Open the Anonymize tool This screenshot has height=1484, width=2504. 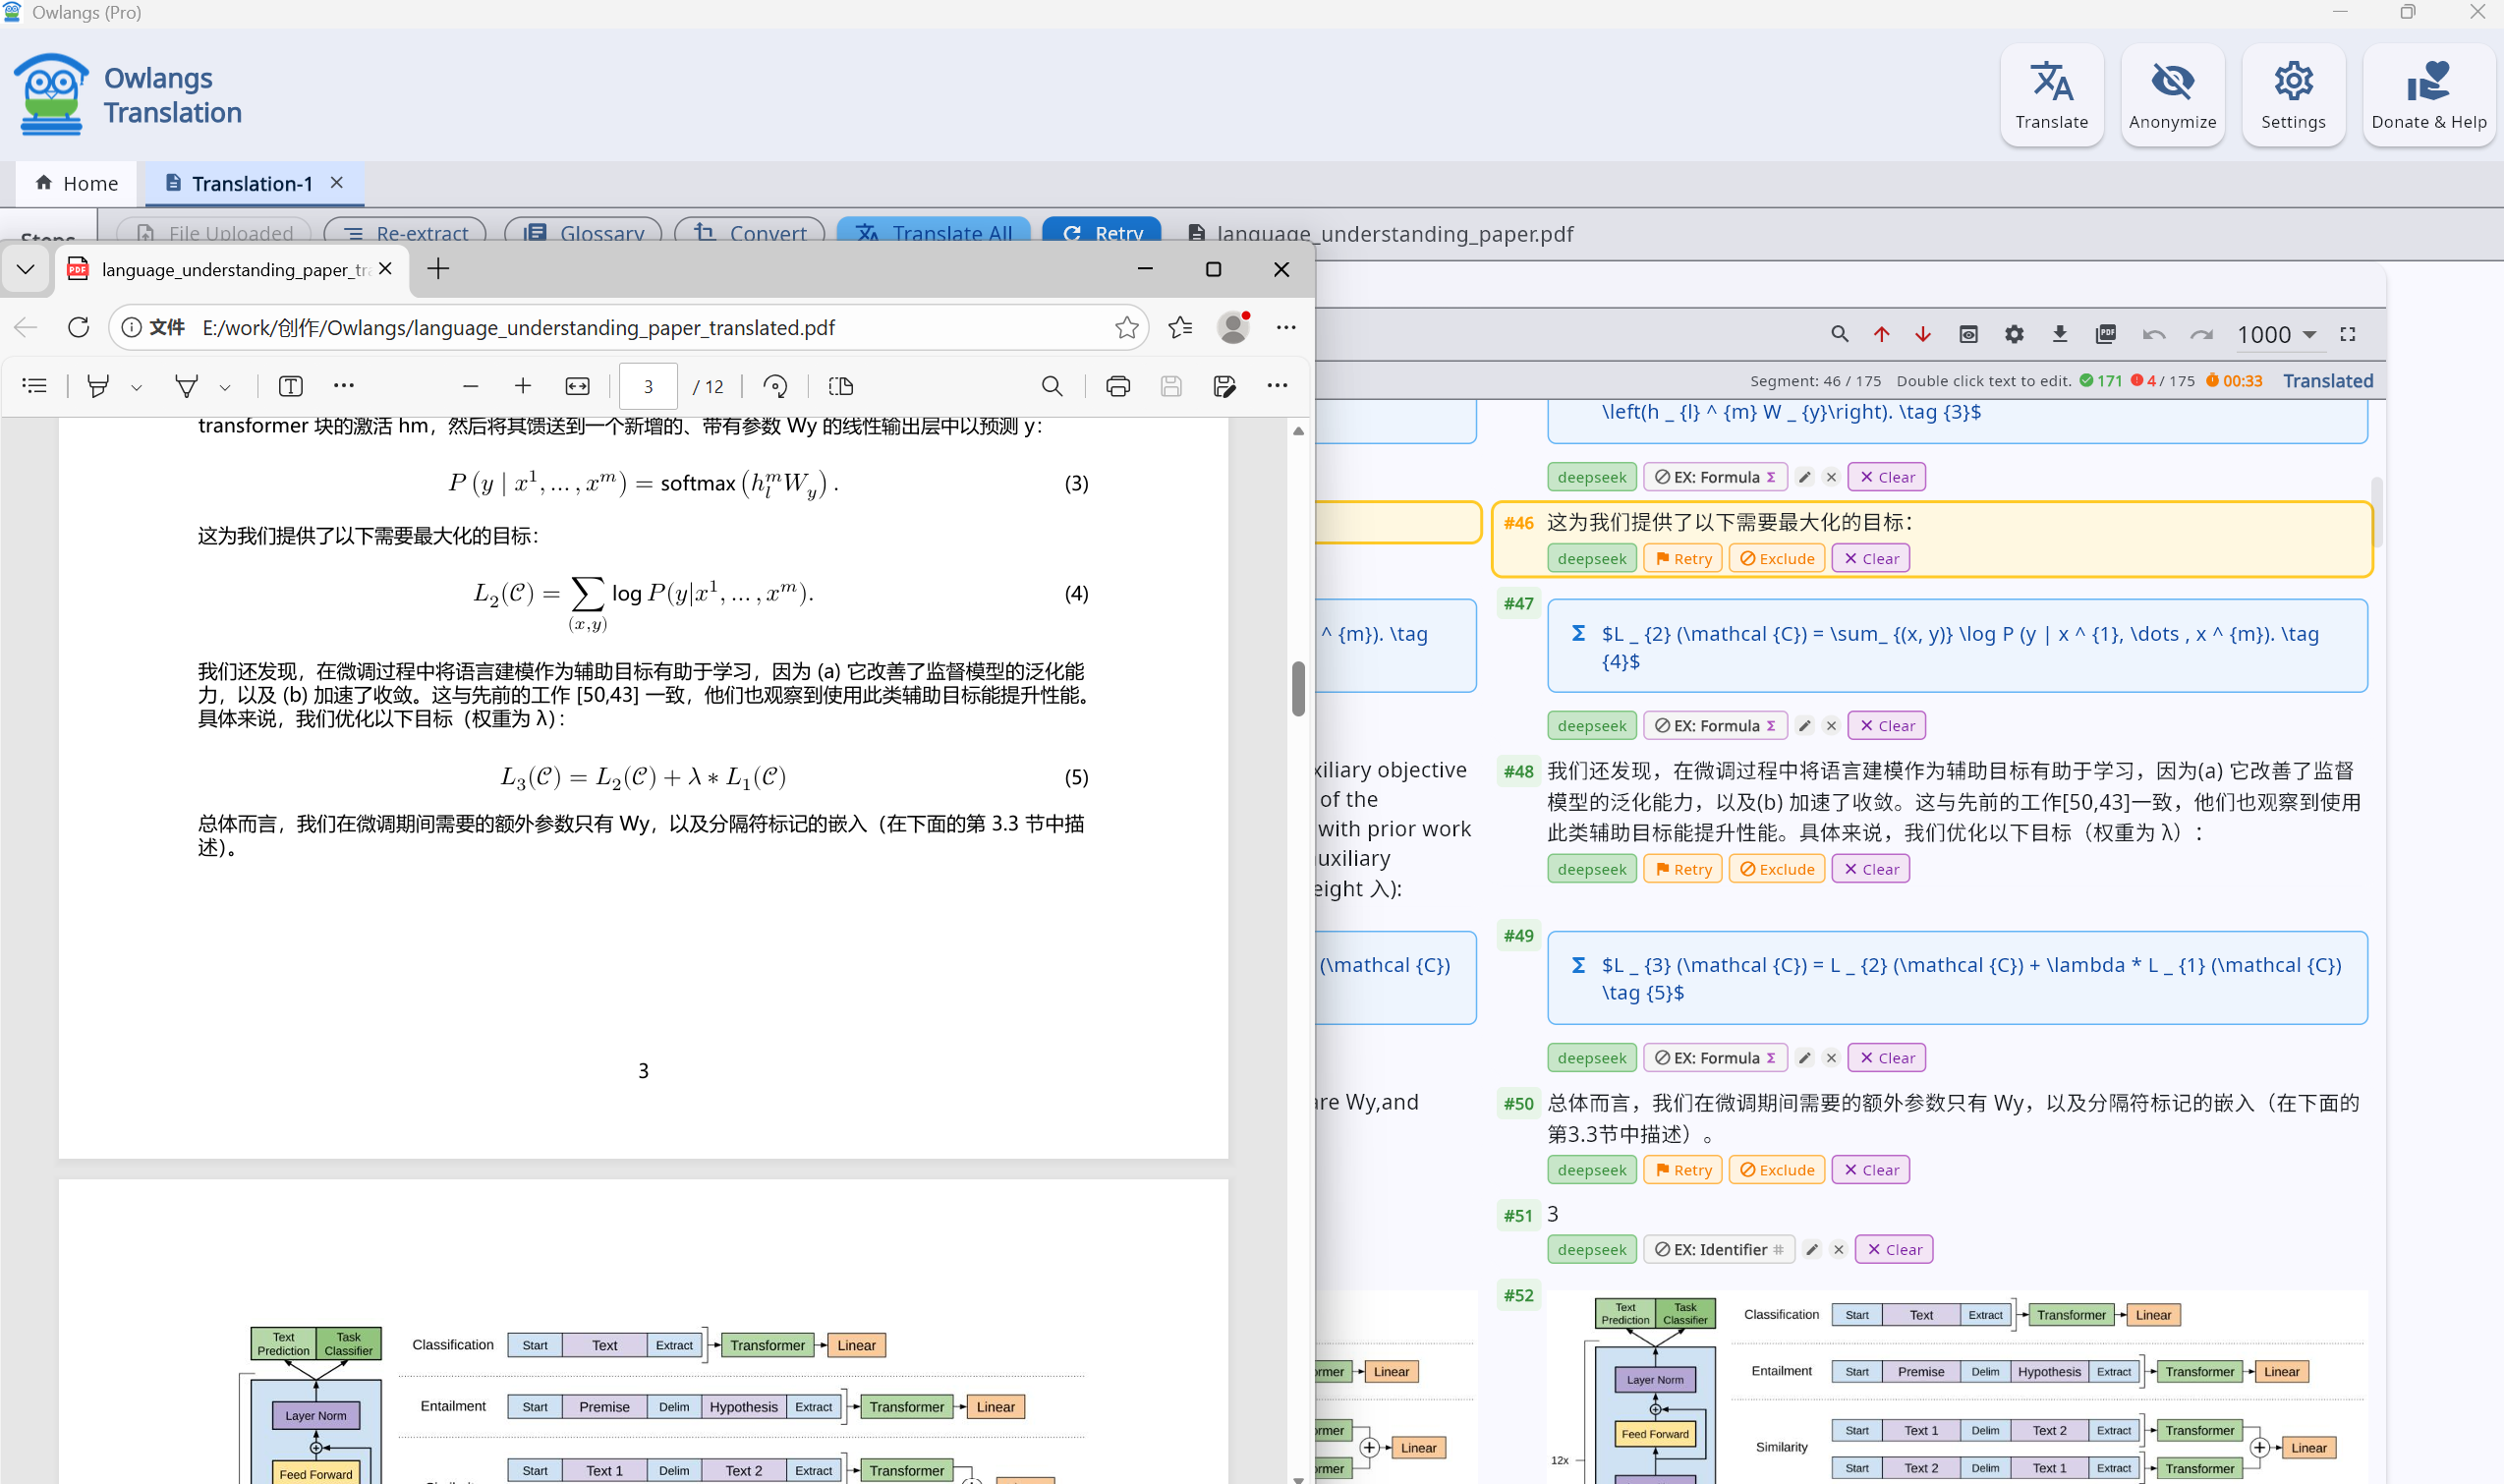point(2172,96)
